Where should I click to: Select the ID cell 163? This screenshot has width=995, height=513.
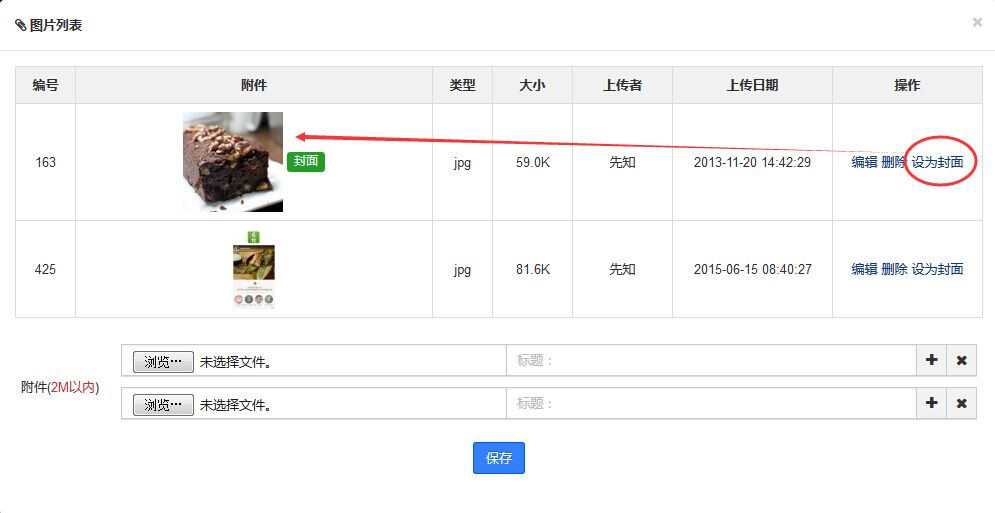point(46,162)
